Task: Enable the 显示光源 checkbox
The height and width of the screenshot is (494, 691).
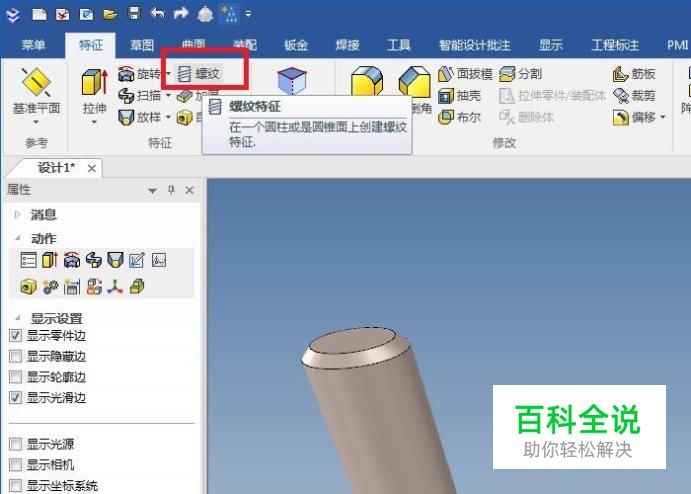Action: [x=15, y=444]
